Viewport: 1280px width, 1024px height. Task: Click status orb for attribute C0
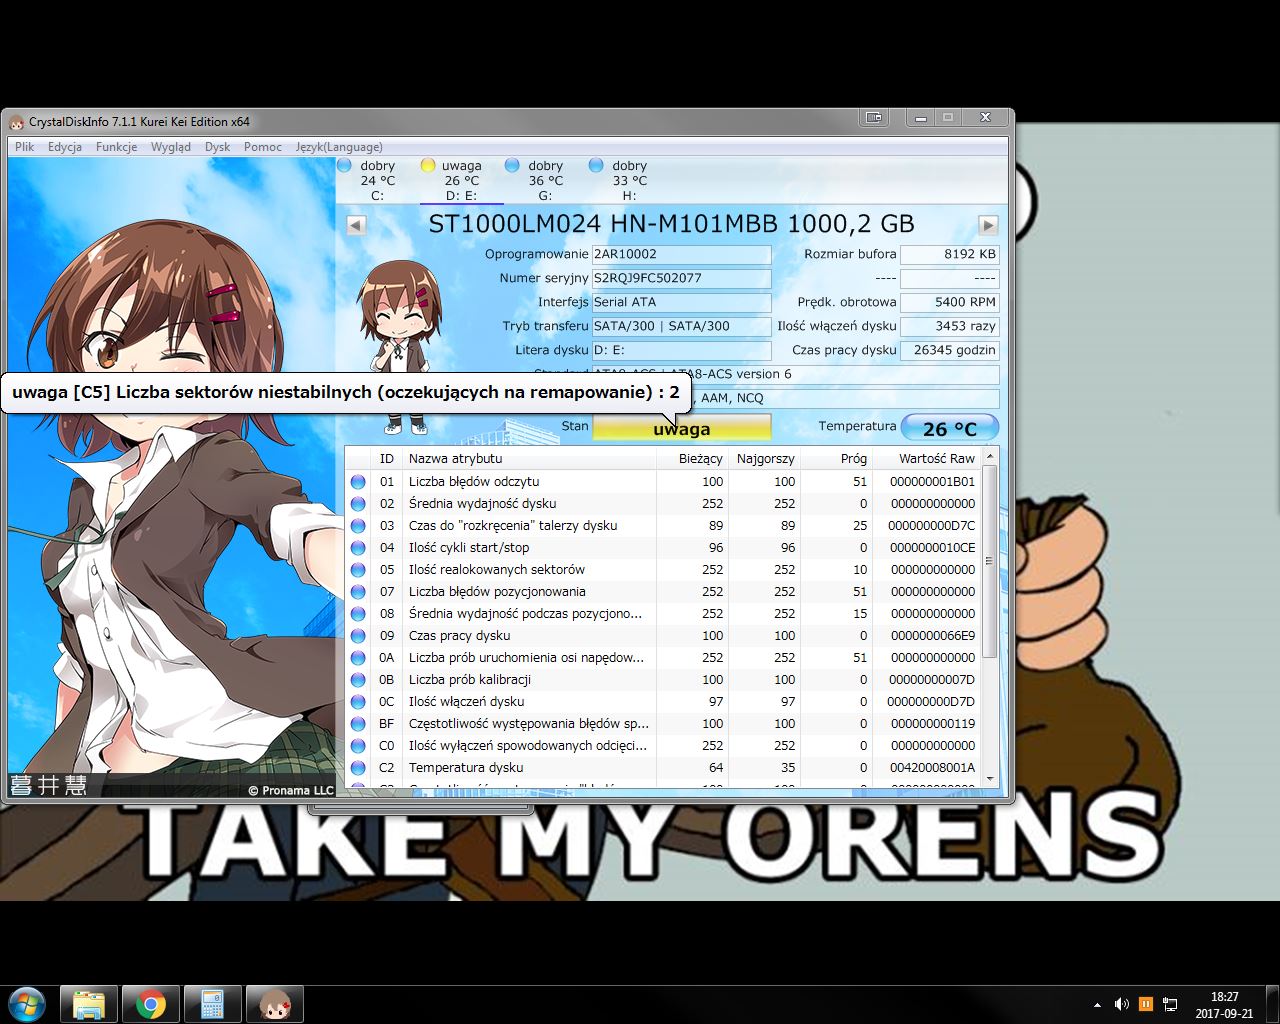(358, 746)
